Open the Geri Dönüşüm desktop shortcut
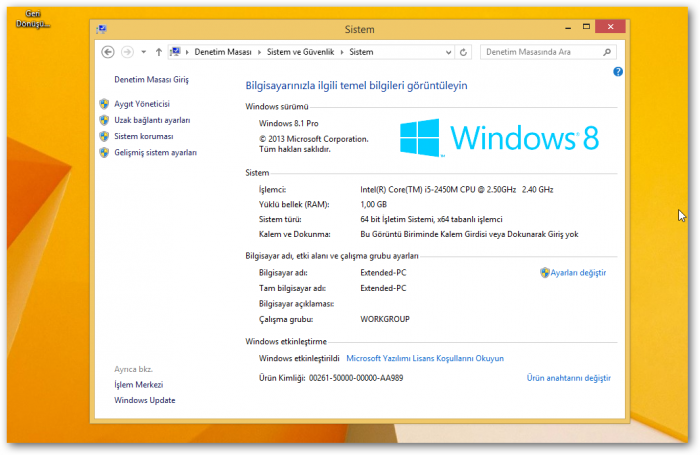700x455 pixels. click(x=33, y=19)
